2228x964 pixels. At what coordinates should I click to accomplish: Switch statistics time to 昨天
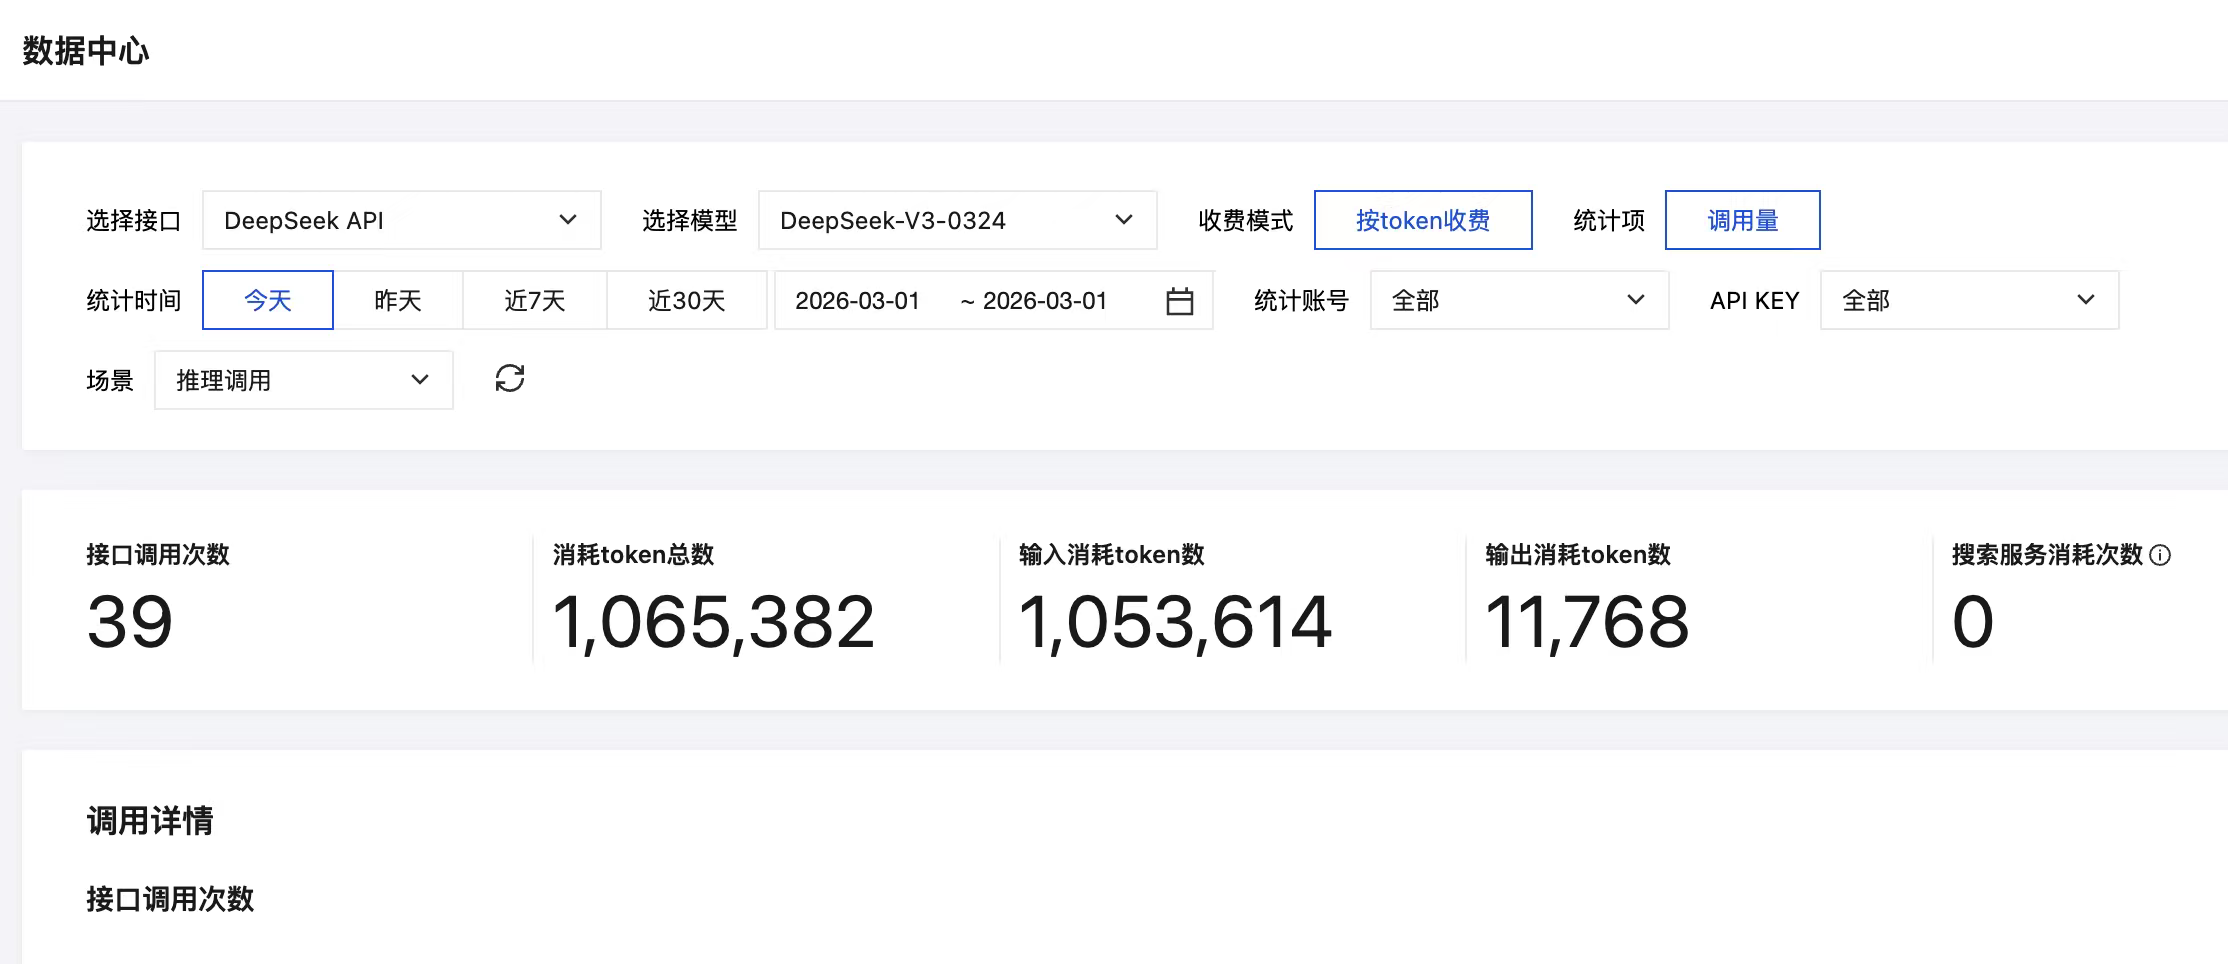click(398, 300)
